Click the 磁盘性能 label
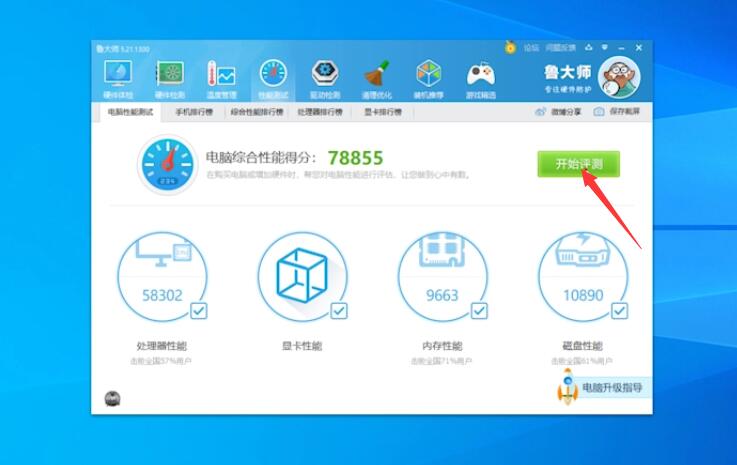This screenshot has height=465, width=737. coord(582,346)
